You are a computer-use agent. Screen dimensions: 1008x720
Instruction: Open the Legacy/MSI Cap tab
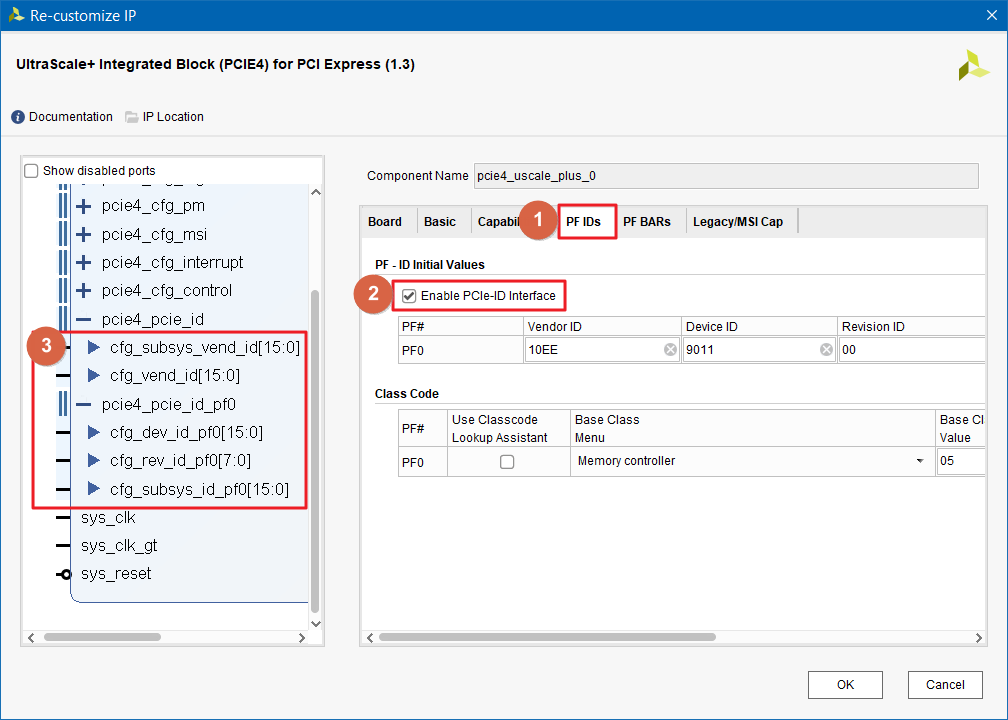(738, 222)
